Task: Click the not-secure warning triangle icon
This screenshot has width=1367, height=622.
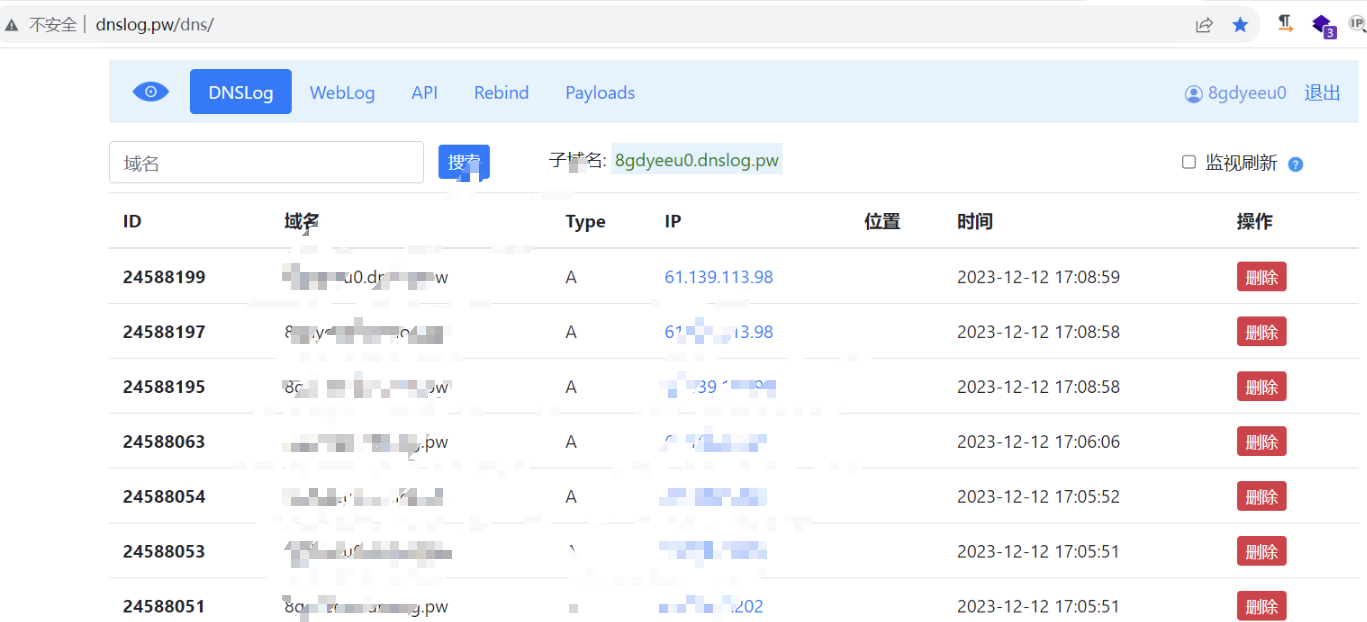Action: 12,25
